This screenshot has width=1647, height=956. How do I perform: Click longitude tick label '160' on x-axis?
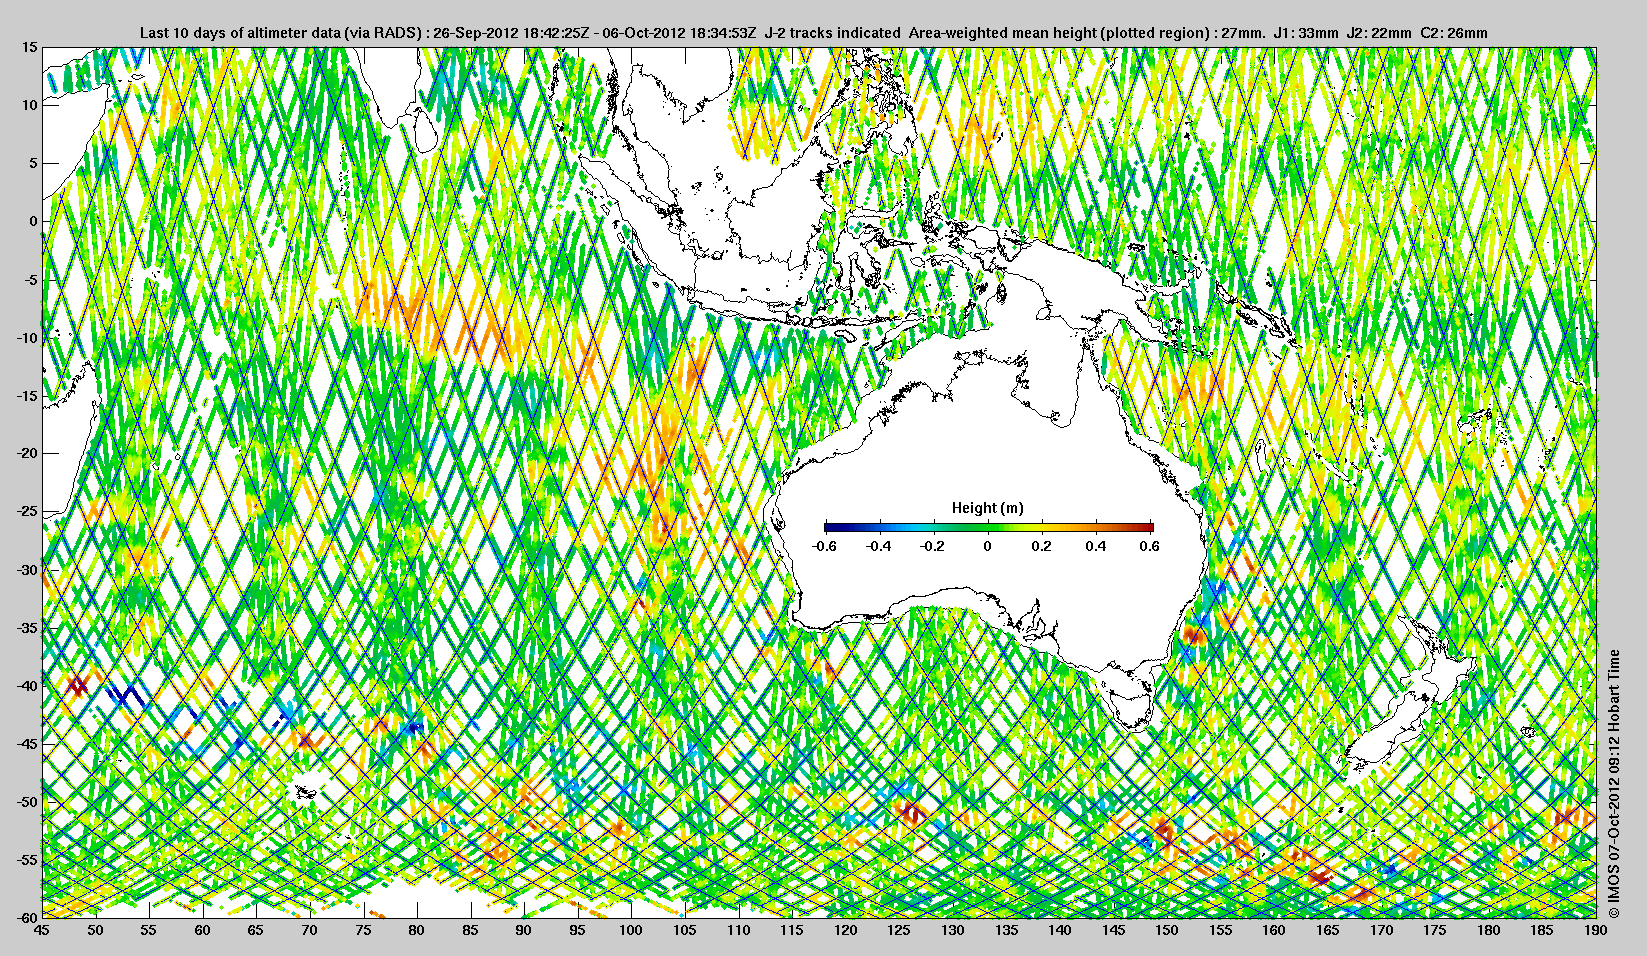(x=1274, y=930)
